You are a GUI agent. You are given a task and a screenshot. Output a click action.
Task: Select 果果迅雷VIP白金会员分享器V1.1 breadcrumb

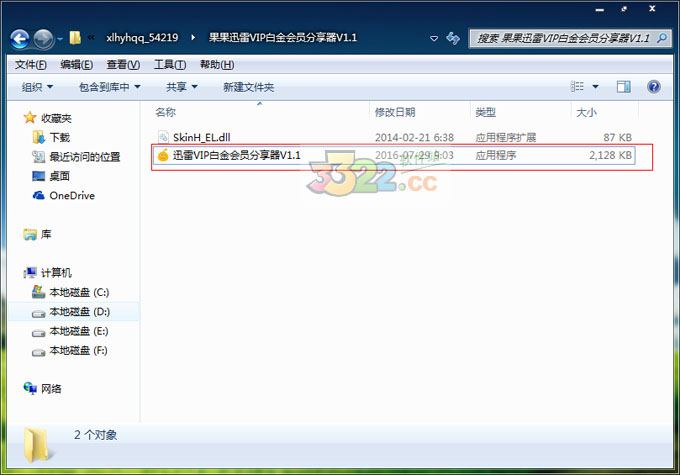click(x=283, y=38)
